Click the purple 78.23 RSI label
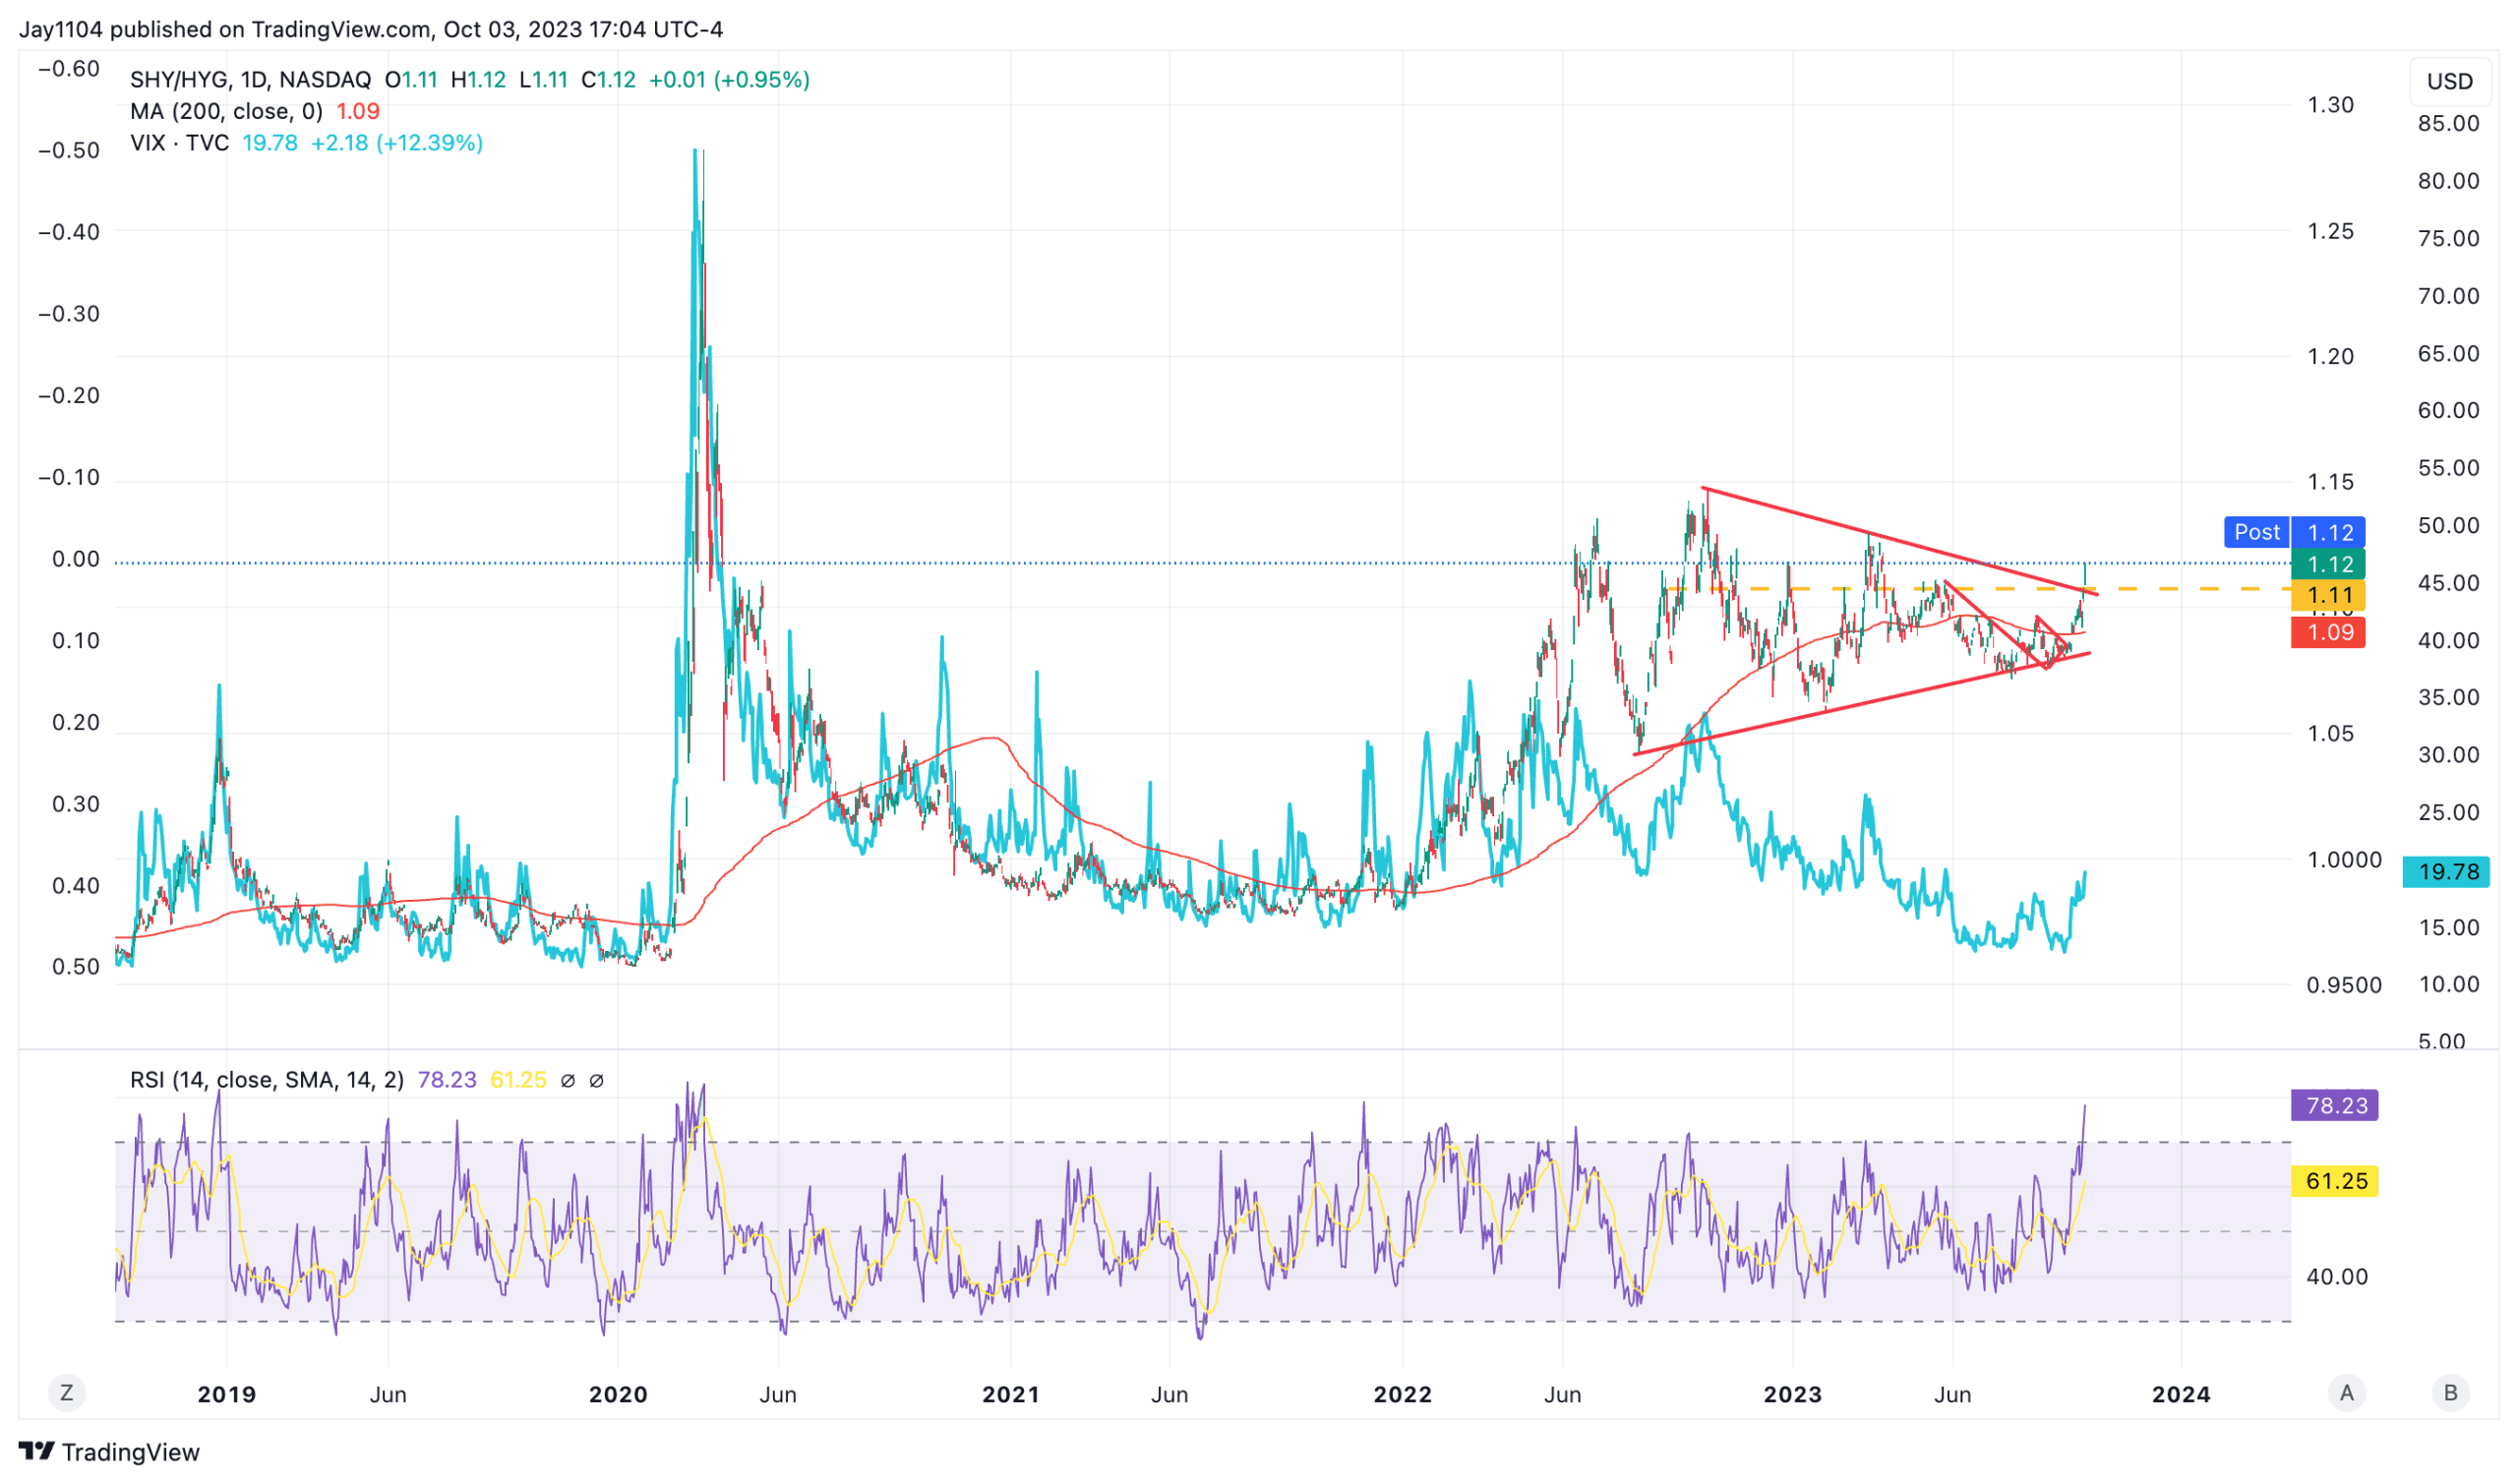This screenshot has width=2518, height=1484. [2334, 1105]
